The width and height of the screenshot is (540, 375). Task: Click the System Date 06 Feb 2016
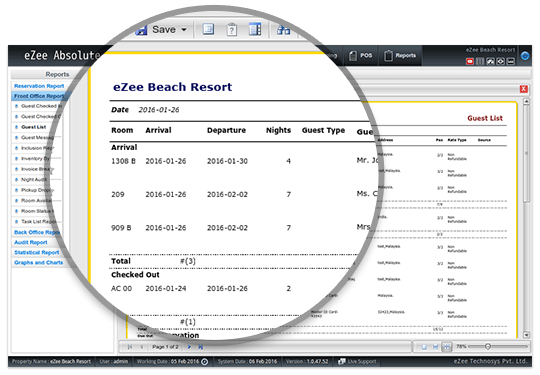[248, 362]
